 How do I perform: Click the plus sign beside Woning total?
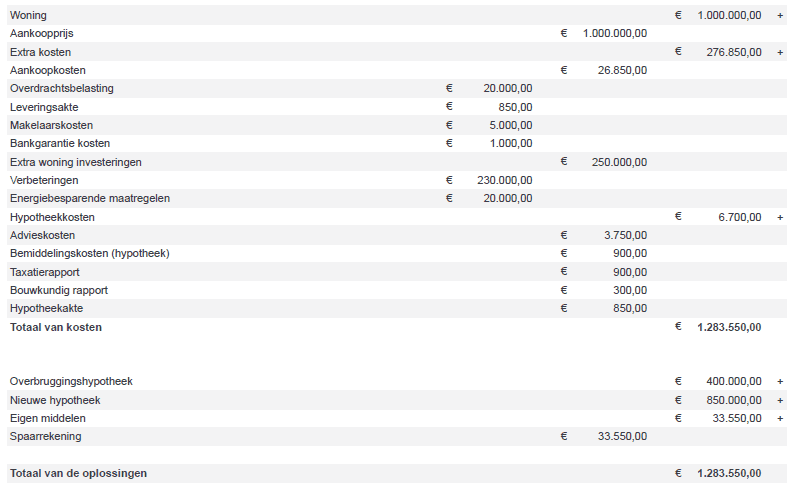[780, 16]
